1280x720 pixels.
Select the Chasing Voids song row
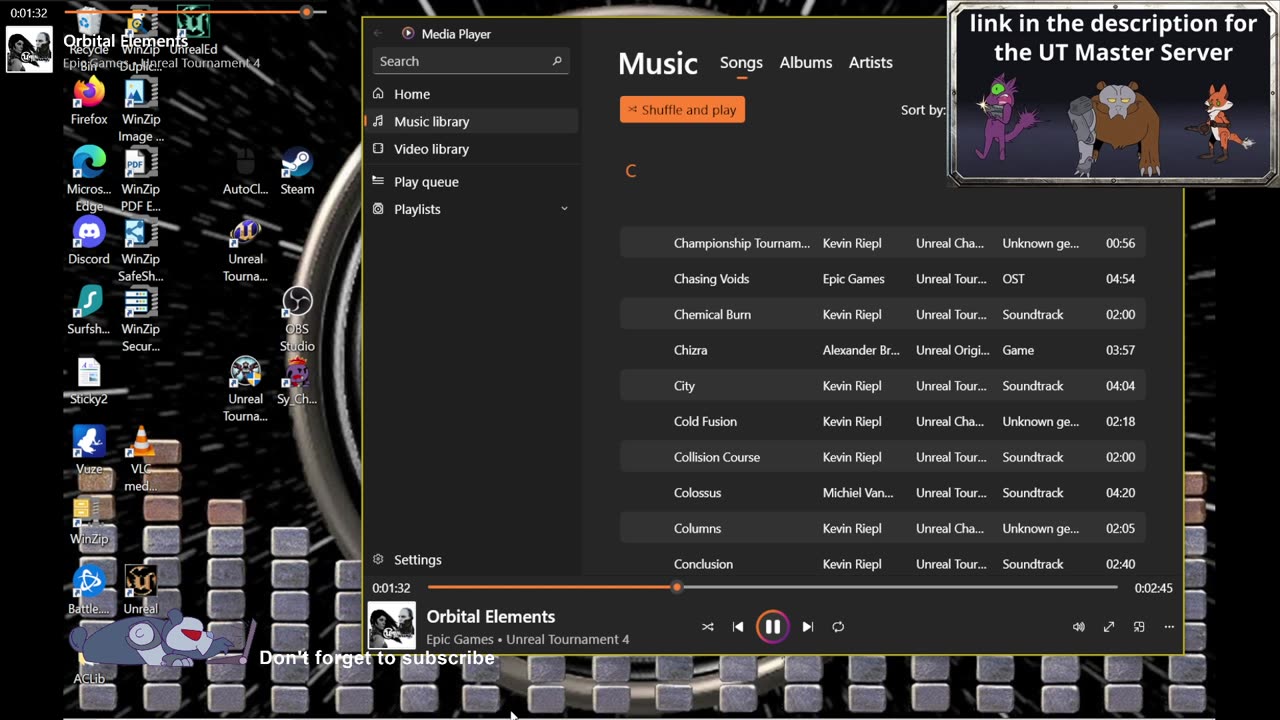[x=882, y=279]
